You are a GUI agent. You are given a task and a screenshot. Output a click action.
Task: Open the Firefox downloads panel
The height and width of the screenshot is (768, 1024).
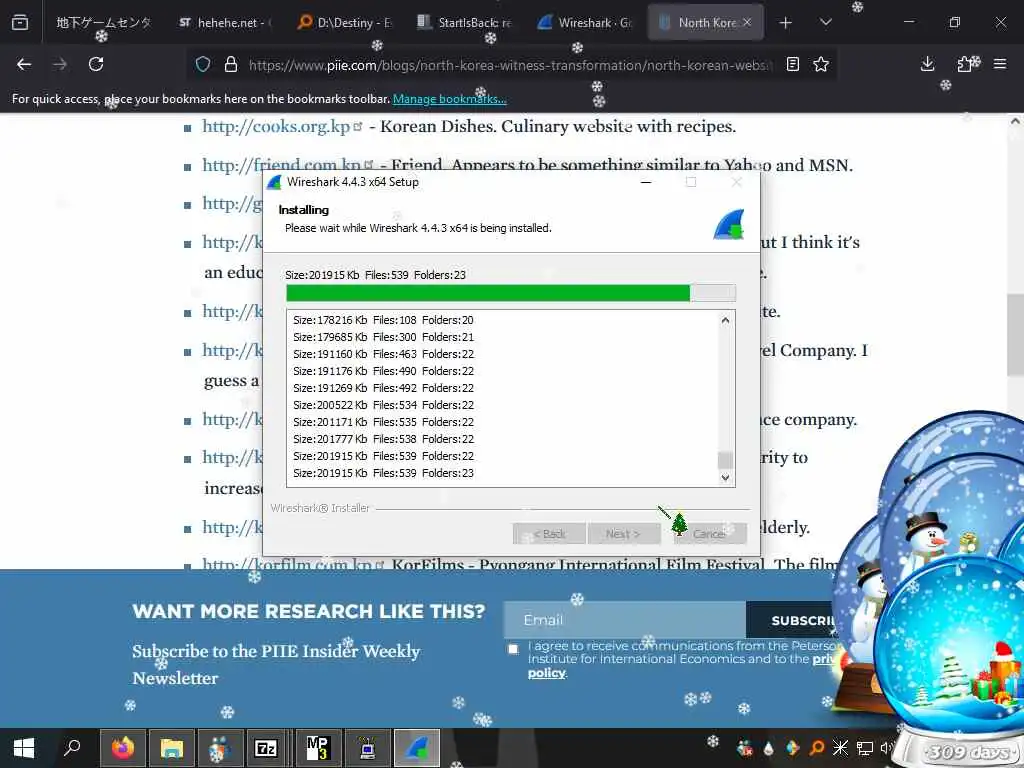point(927,64)
